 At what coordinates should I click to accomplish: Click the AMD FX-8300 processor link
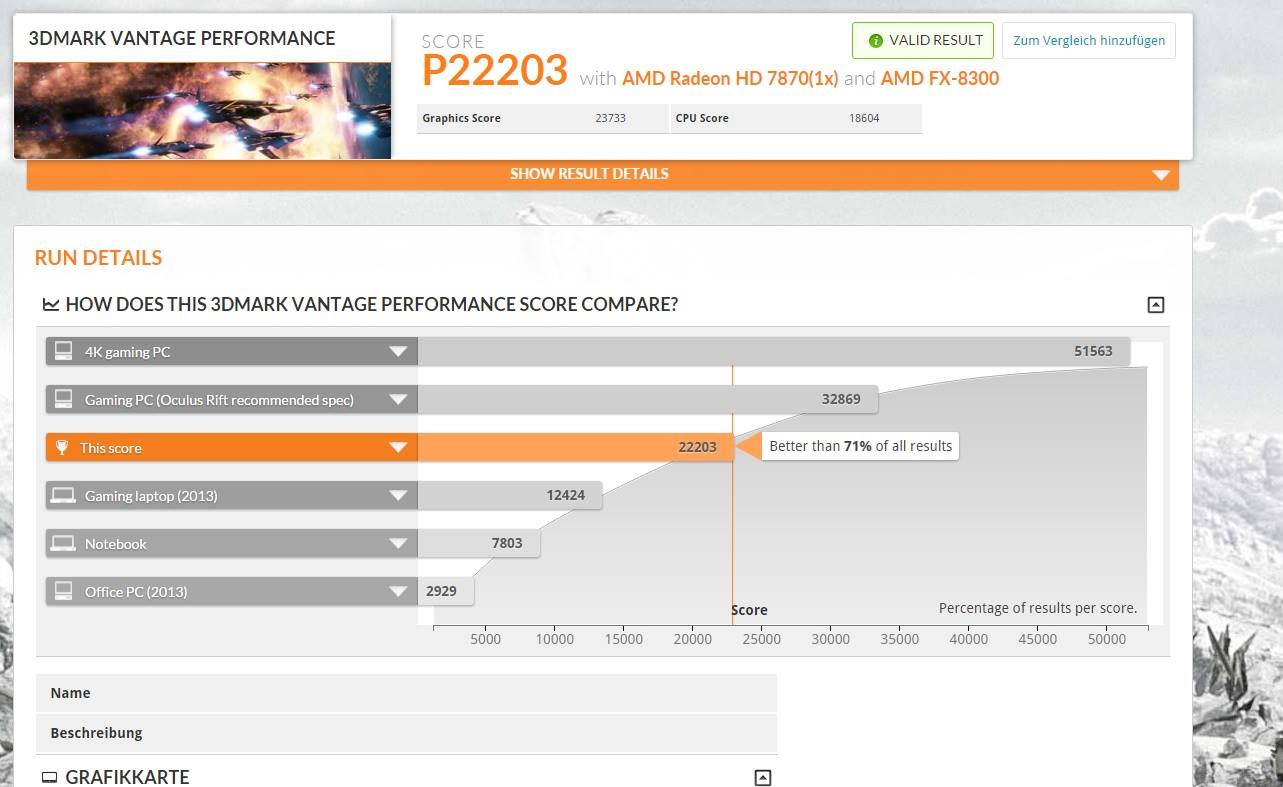[x=940, y=78]
